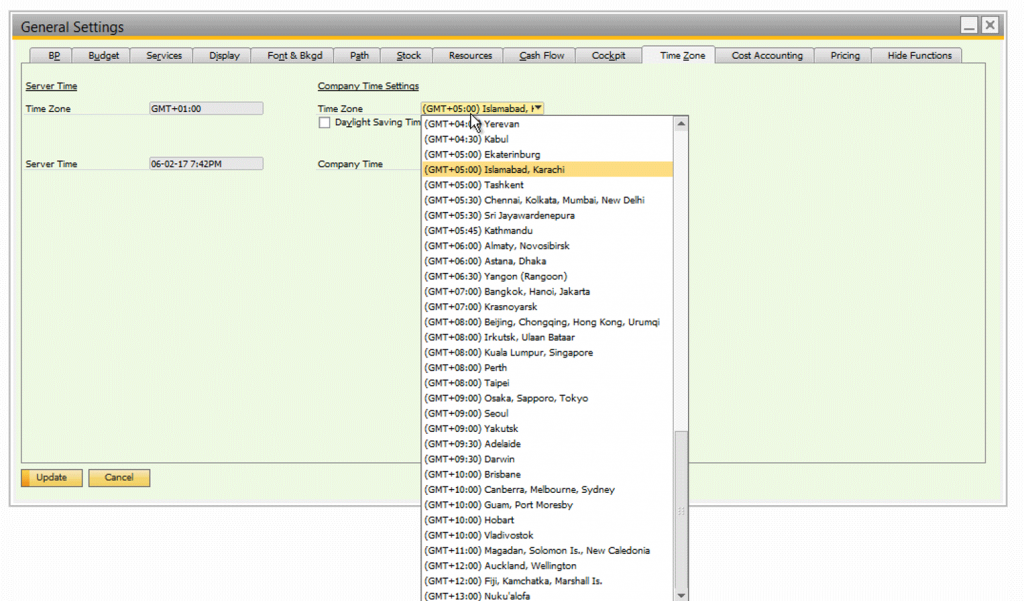
Task: Pick (GMT+10:00) Hobart from the list
Action: (x=468, y=519)
